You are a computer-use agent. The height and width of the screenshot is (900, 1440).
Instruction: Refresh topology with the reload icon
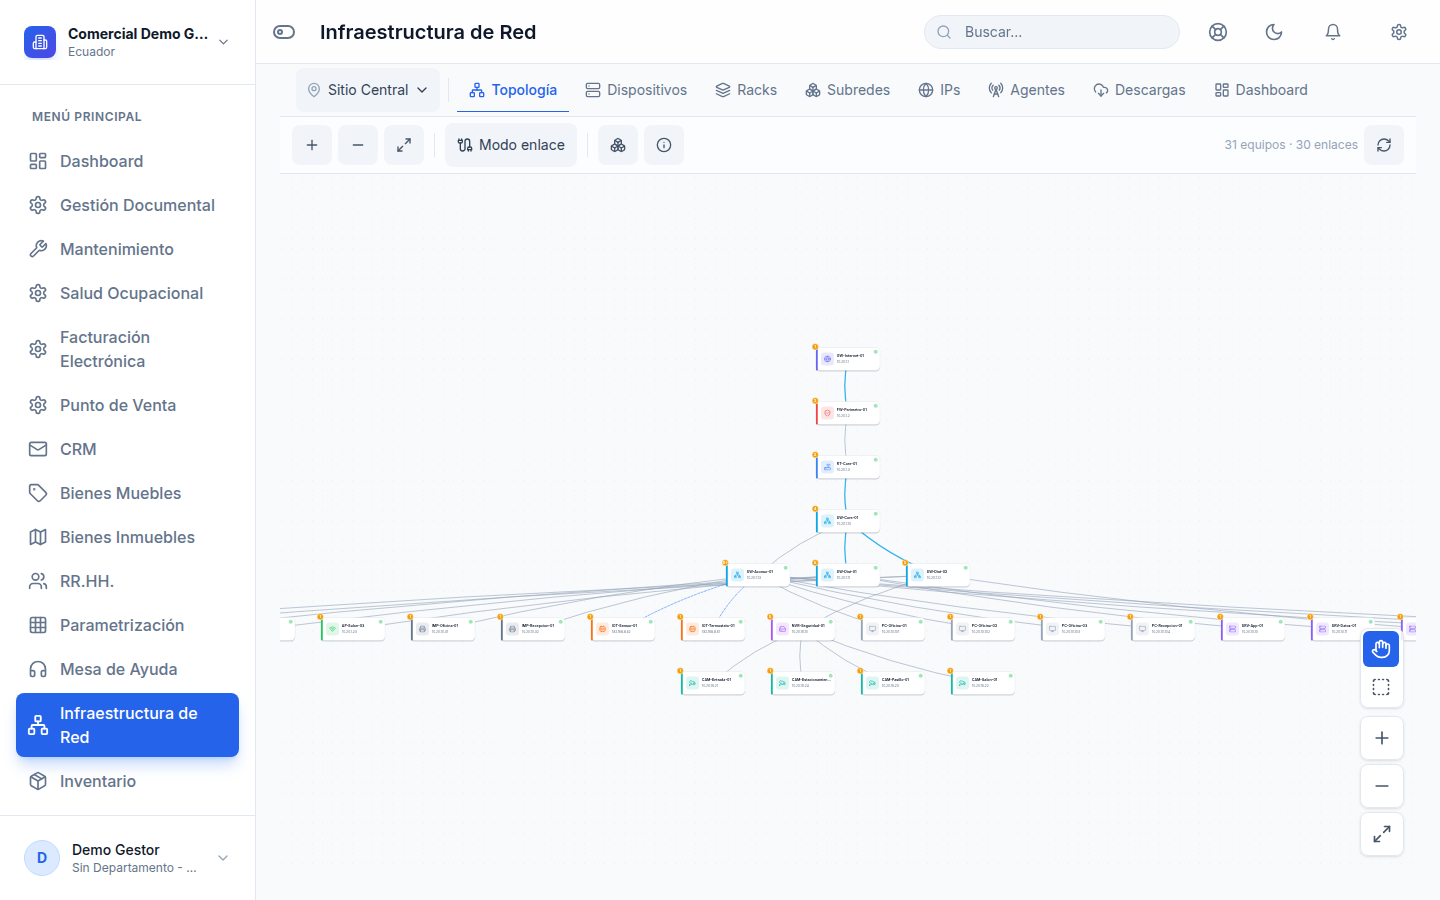click(x=1384, y=145)
